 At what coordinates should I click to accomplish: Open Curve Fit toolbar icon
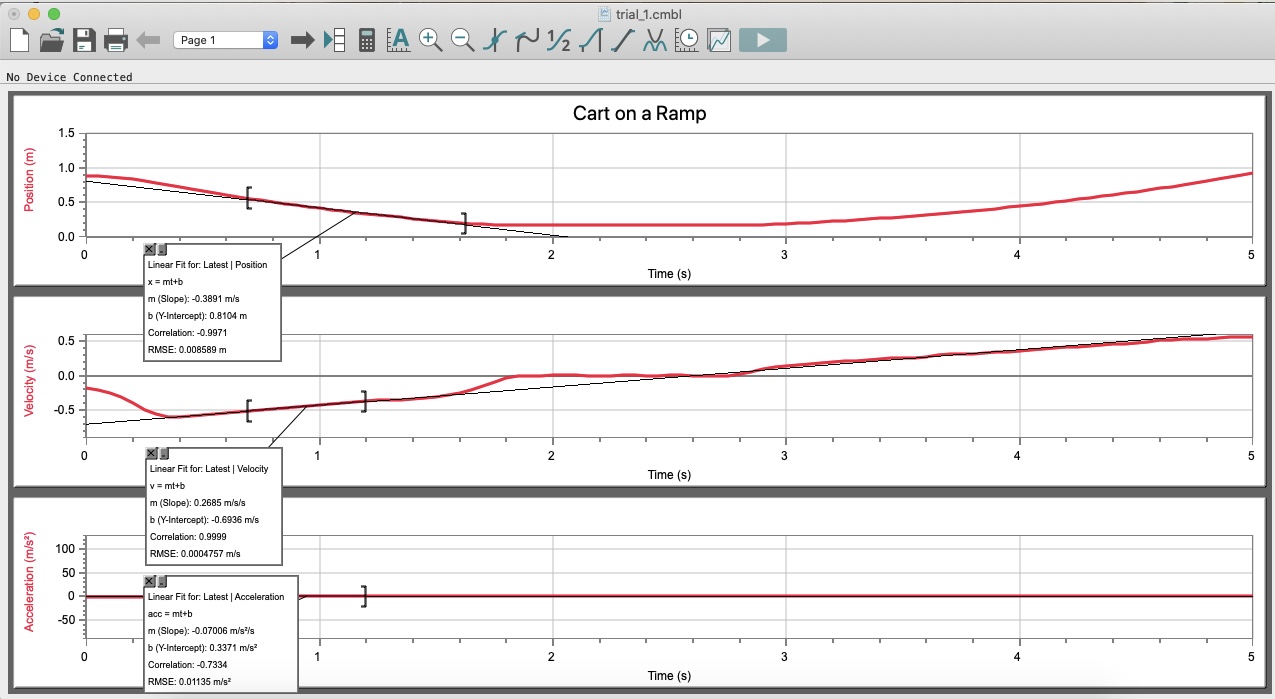pos(655,40)
